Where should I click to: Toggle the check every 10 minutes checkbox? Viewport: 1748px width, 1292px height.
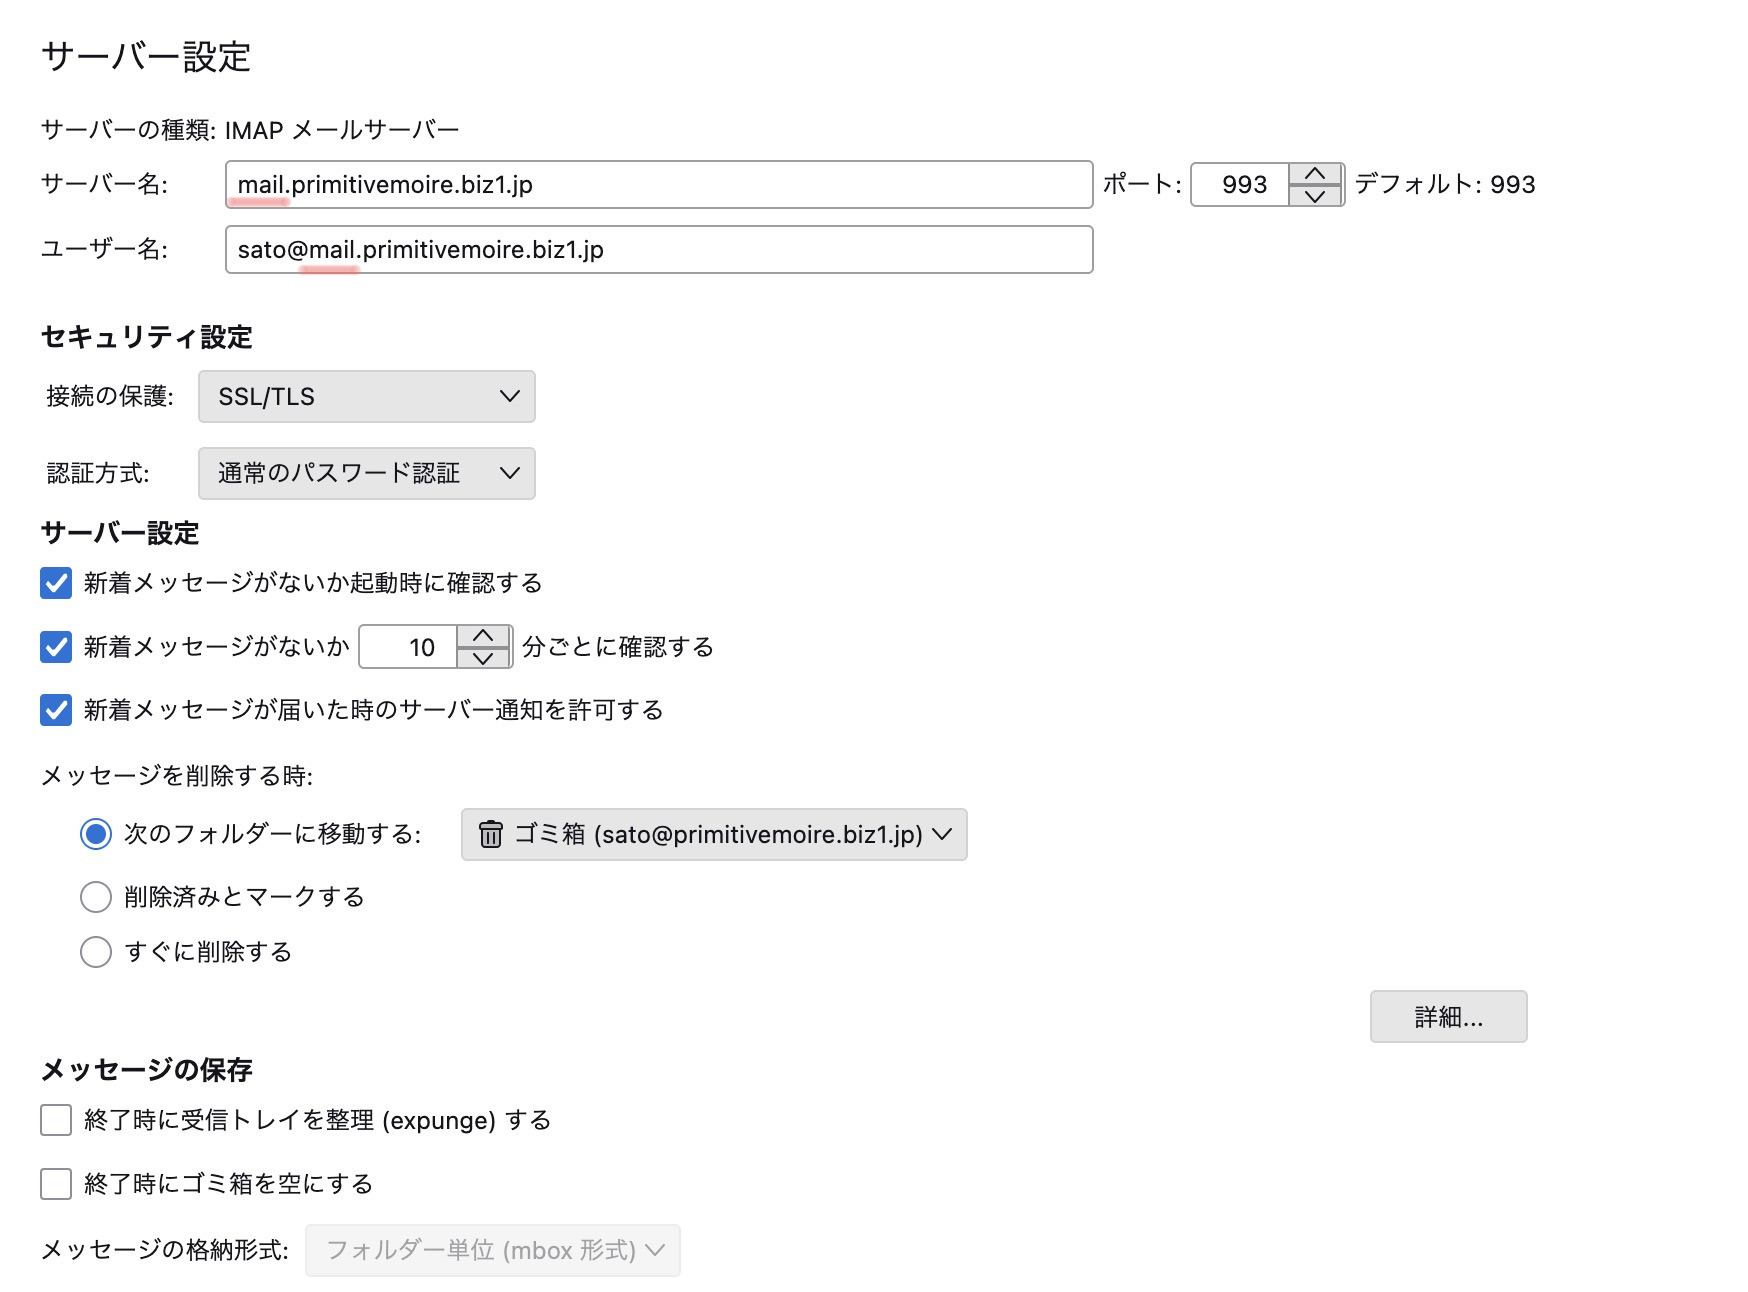click(x=56, y=647)
